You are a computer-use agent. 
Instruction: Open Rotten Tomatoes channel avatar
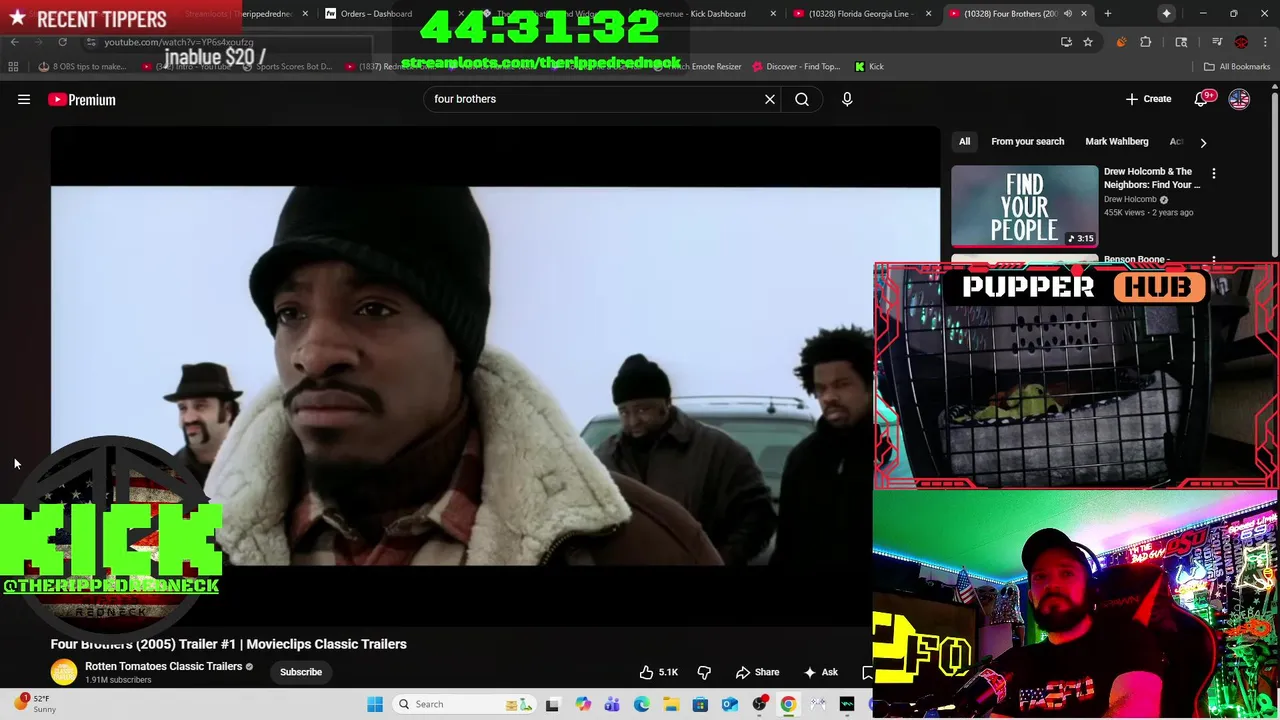point(64,672)
